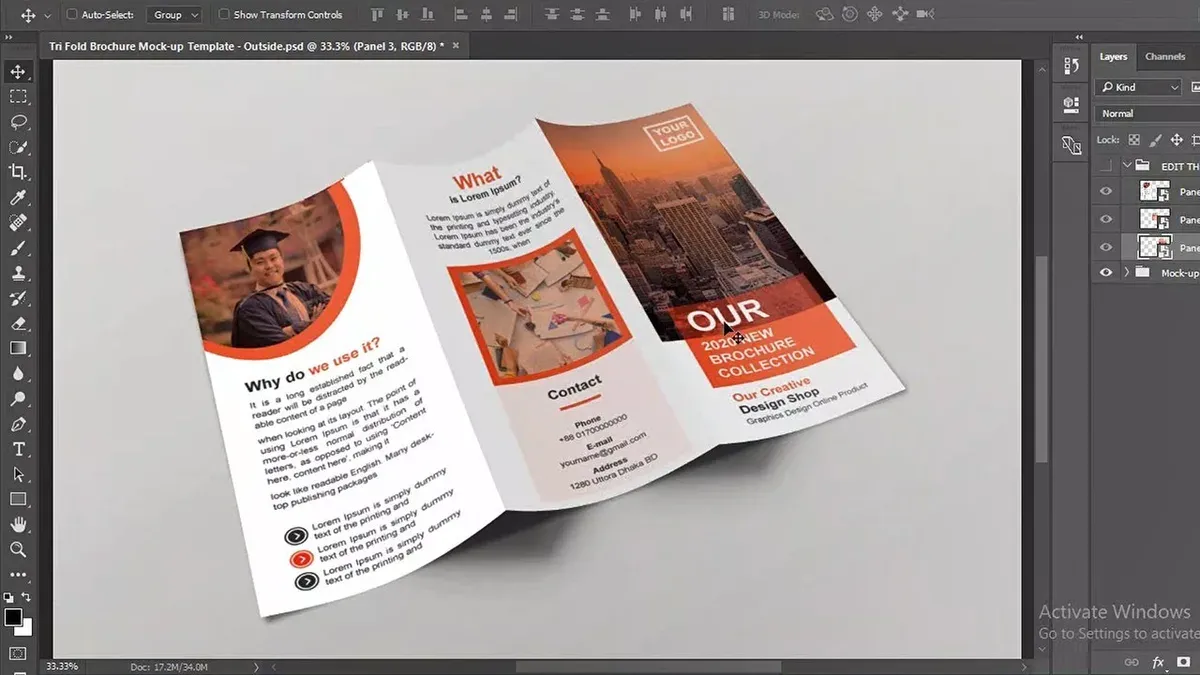Hide the topmost Panel layer eye
The image size is (1200, 675).
(1106, 192)
